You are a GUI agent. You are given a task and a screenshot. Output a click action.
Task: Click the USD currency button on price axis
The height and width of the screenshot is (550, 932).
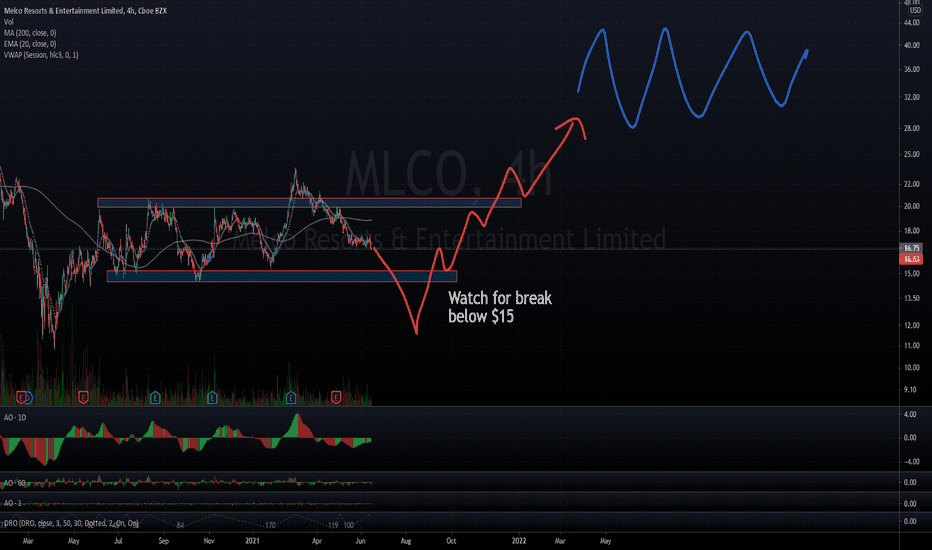915,10
